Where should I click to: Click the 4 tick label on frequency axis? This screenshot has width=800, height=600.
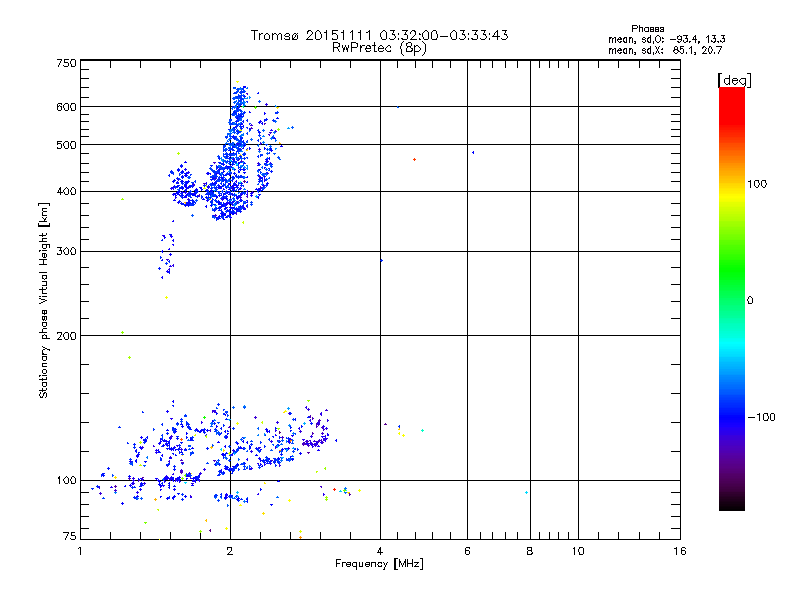(x=380, y=551)
